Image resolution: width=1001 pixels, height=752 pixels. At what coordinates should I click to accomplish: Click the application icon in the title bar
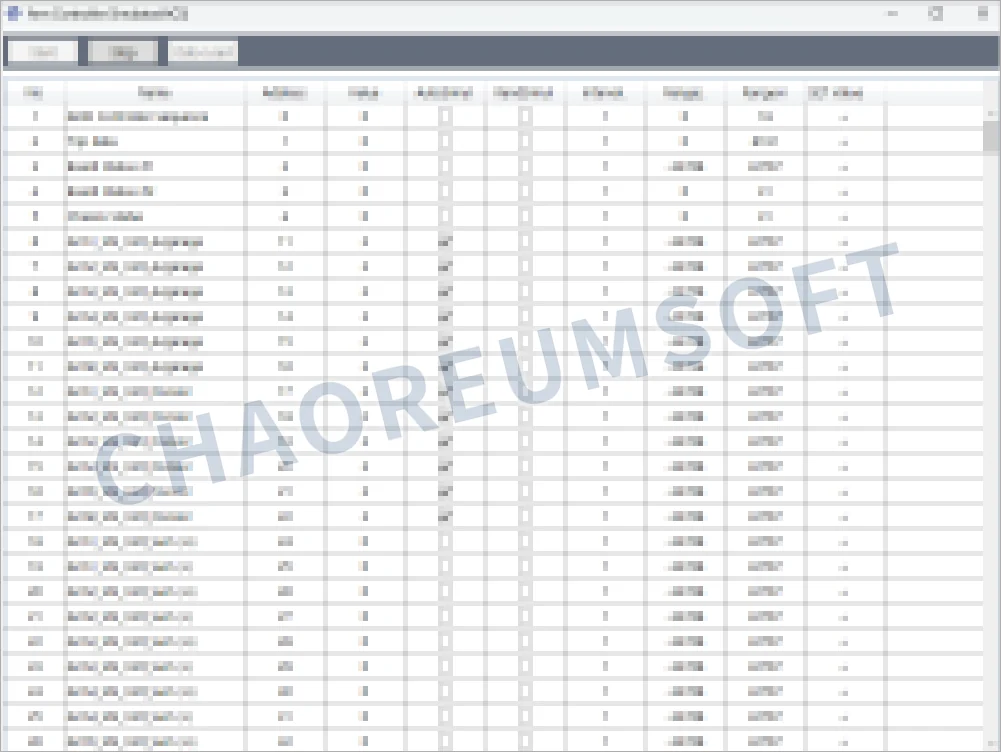click(x=13, y=13)
